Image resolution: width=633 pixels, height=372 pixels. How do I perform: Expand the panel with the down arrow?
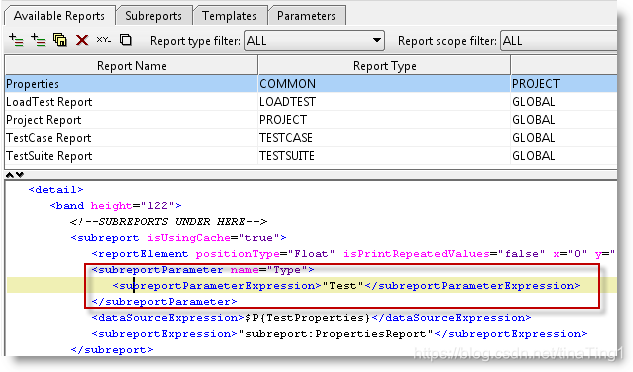click(20, 174)
